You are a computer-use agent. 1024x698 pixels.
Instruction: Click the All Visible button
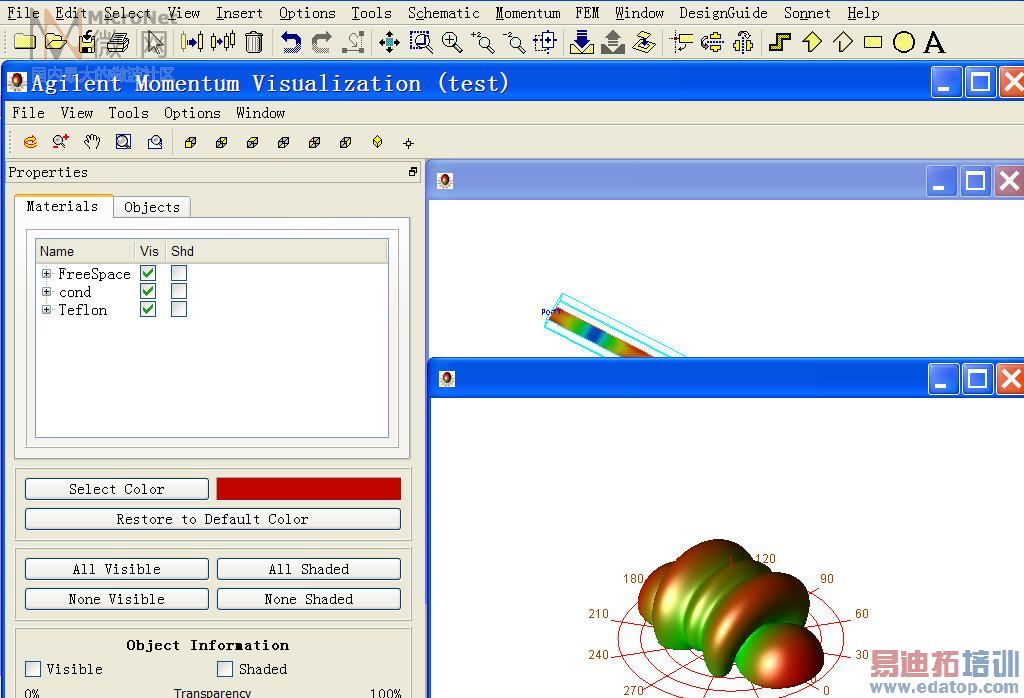pos(117,569)
